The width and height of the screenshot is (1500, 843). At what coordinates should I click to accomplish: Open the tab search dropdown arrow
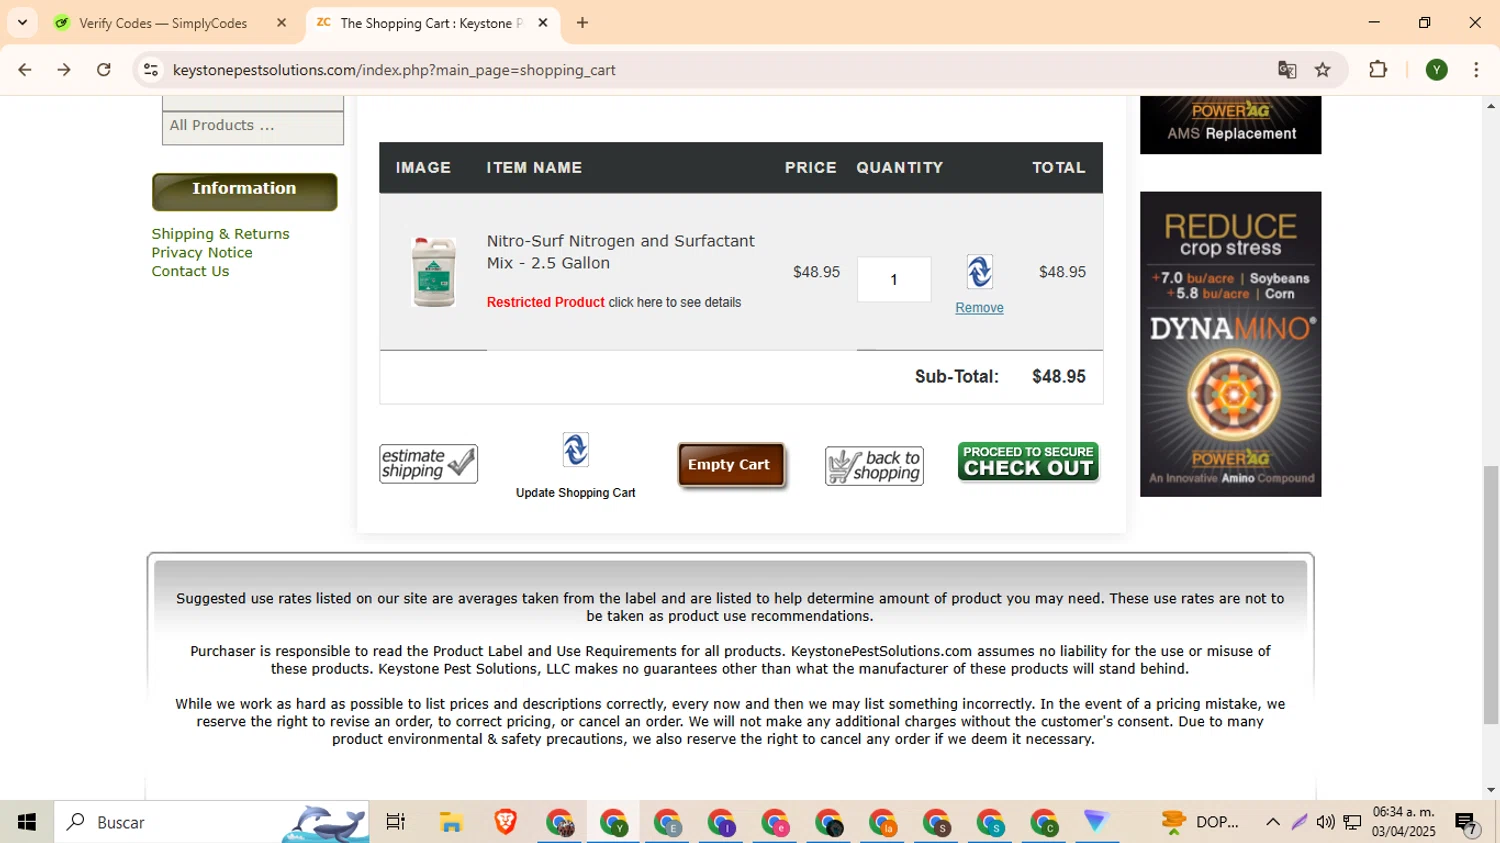pyautogui.click(x=22, y=23)
